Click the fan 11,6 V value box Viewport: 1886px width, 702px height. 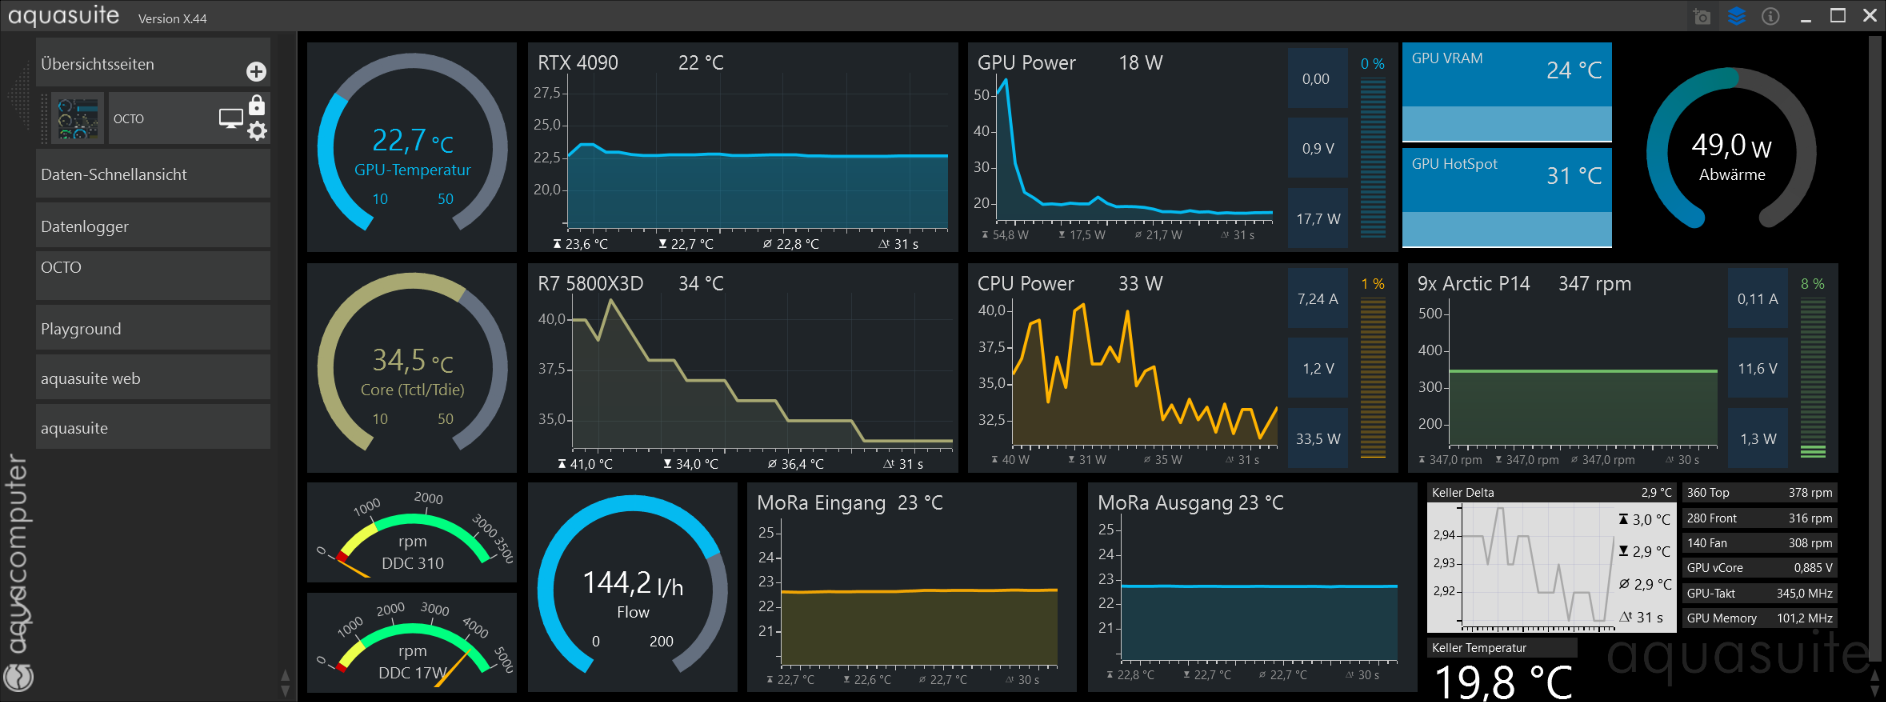1757,368
